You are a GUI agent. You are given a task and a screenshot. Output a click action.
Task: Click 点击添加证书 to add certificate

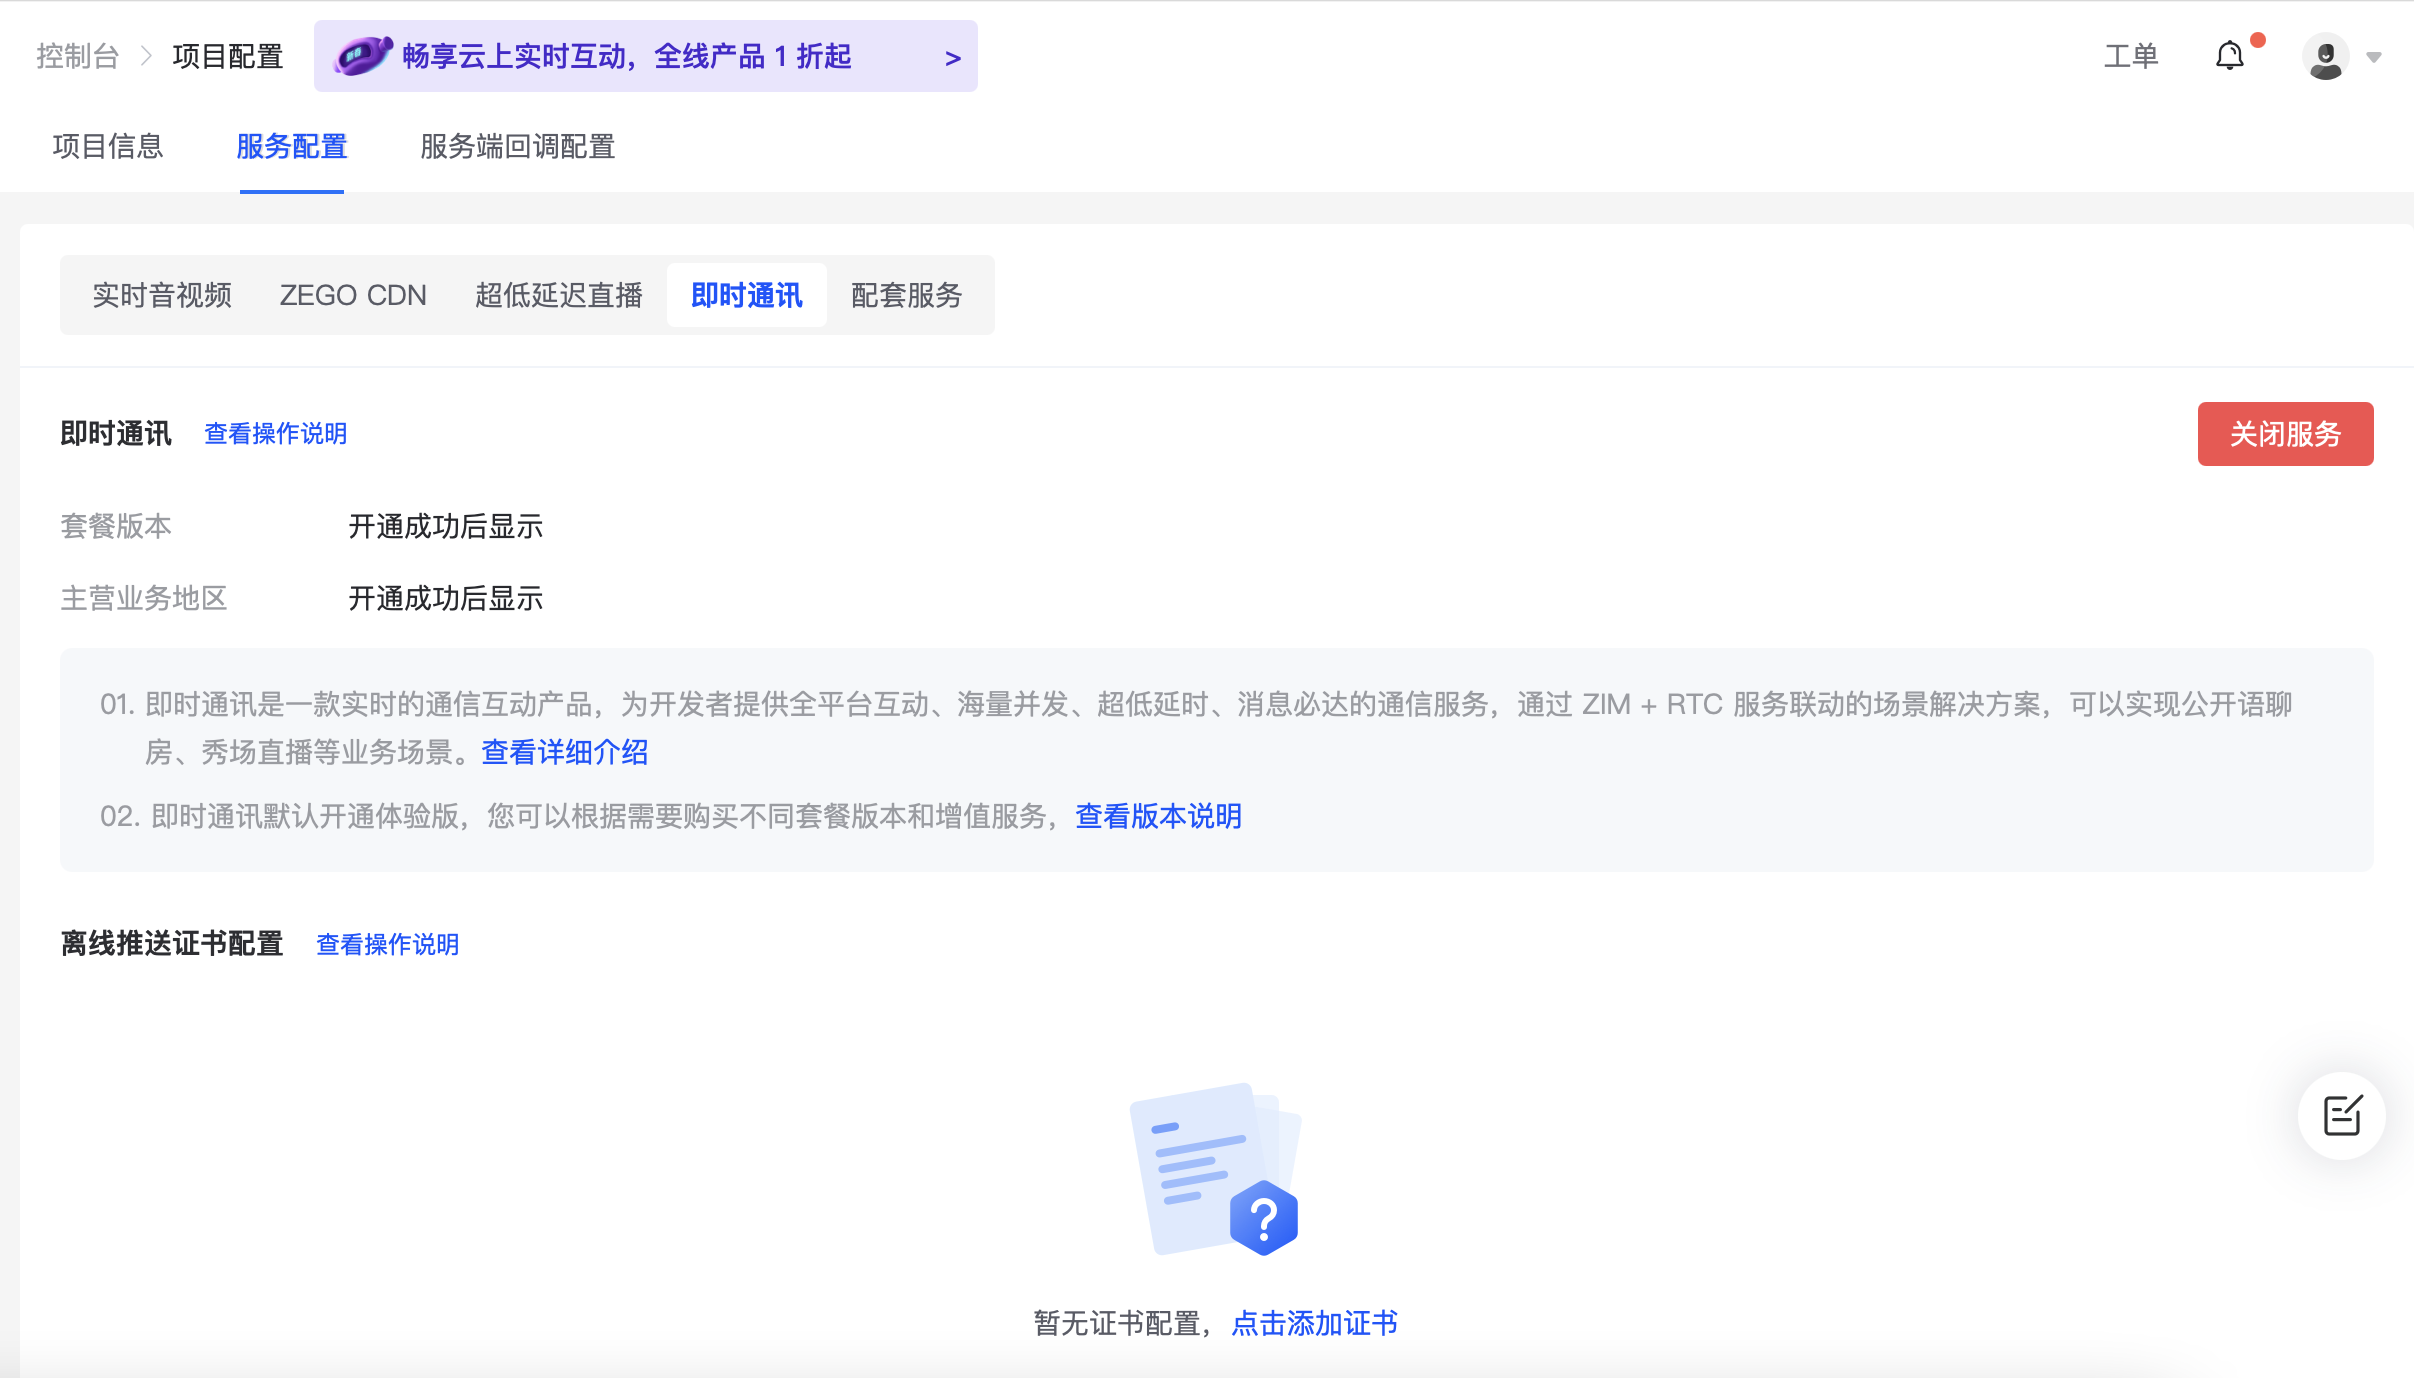1314,1323
